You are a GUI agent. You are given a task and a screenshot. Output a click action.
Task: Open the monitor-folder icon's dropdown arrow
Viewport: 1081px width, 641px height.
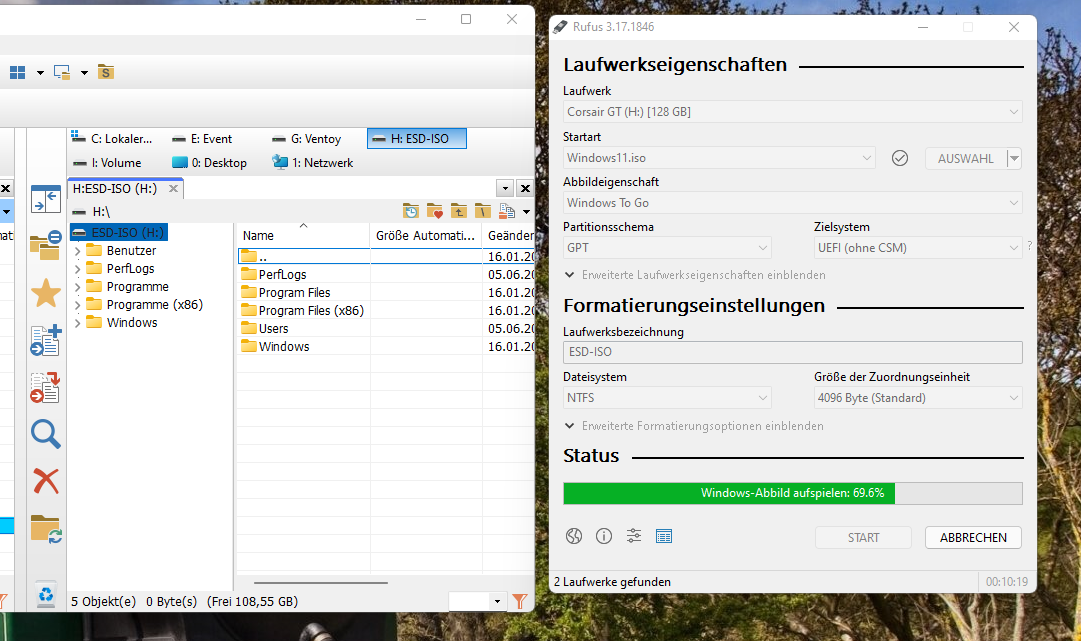[x=84, y=72]
